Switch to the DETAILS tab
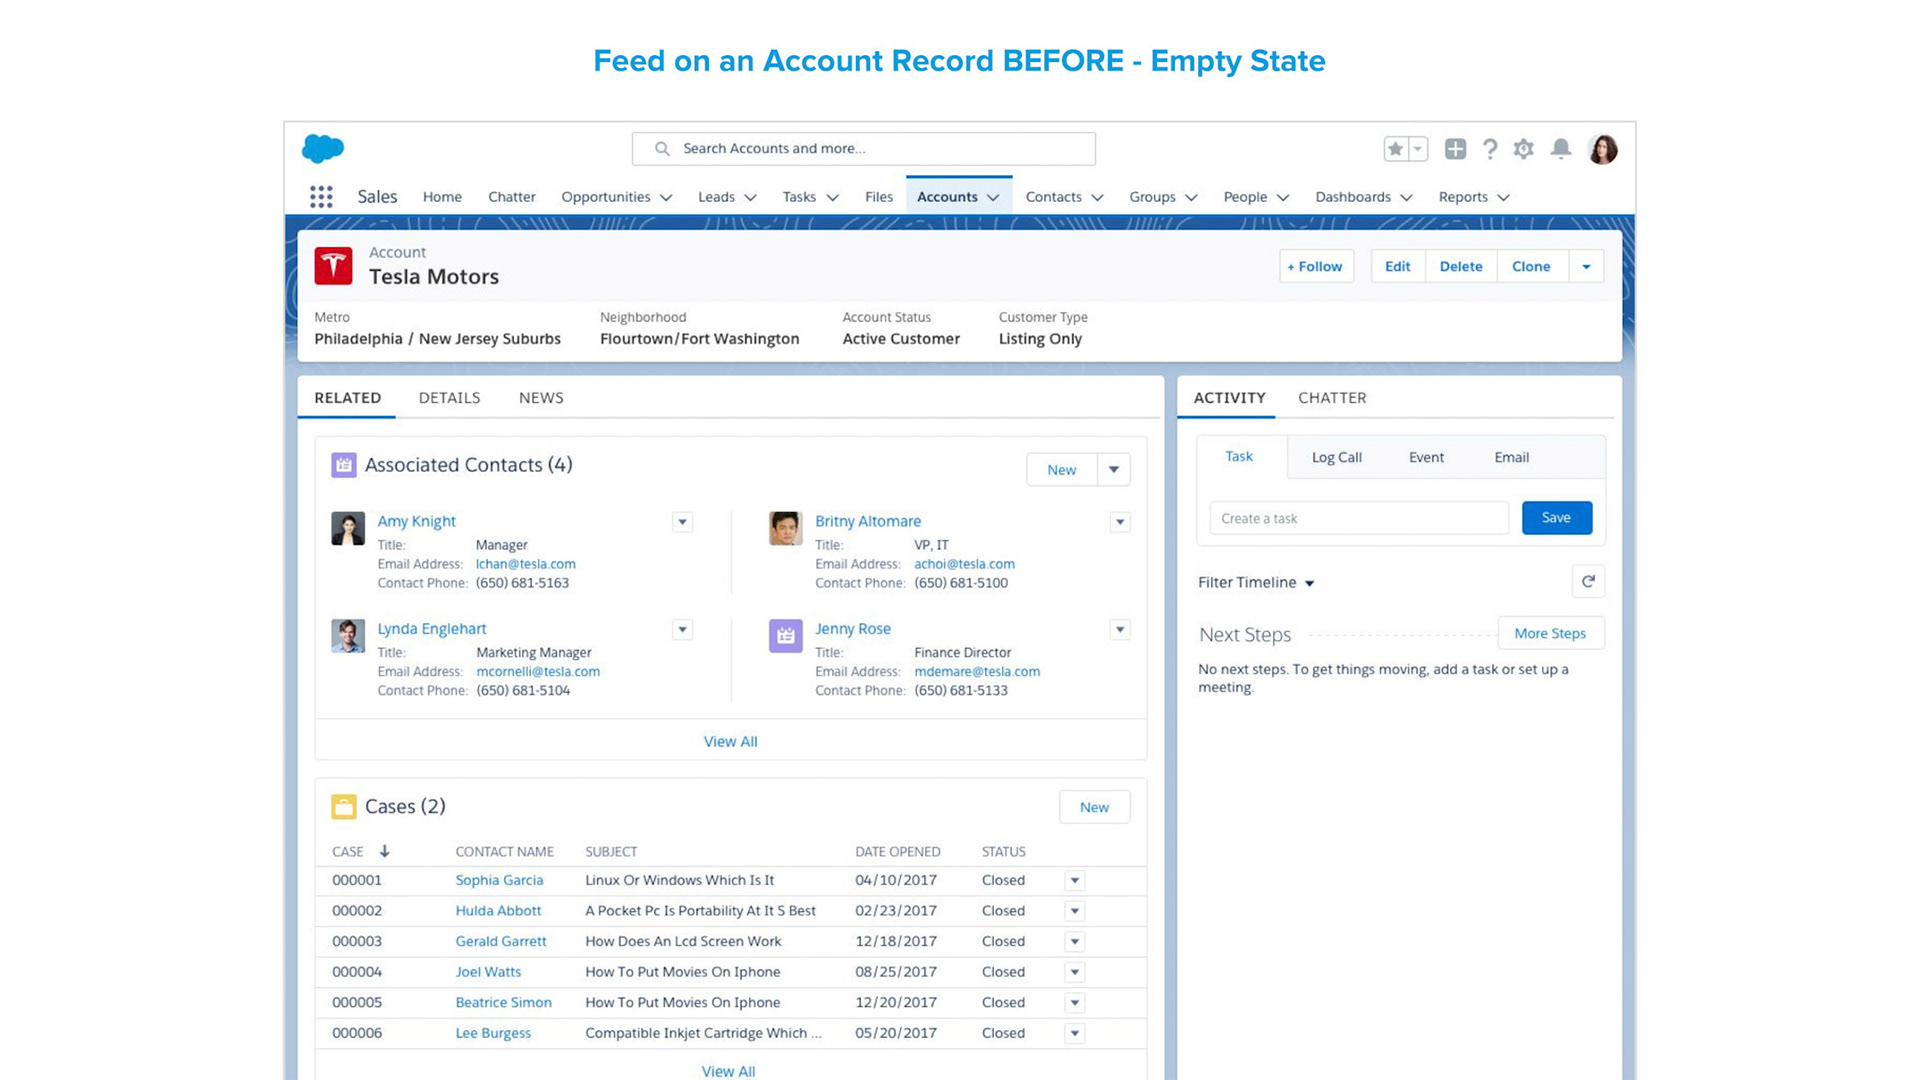 click(x=449, y=398)
